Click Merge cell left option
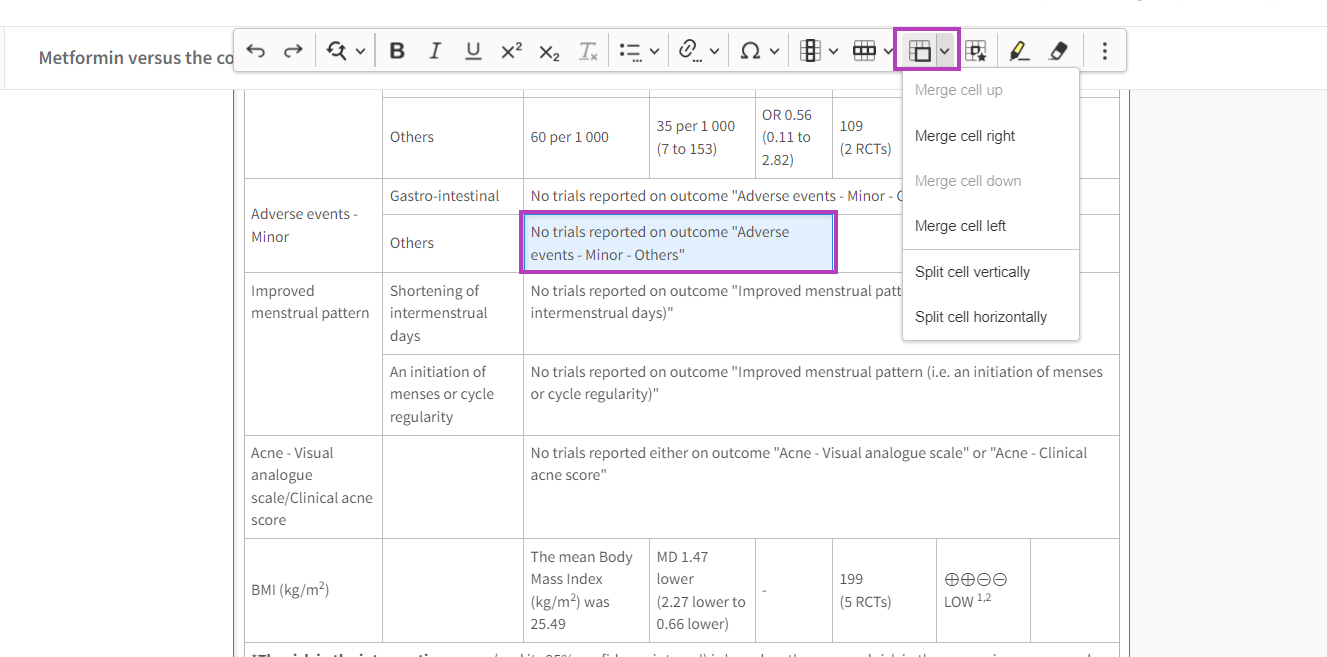The height and width of the screenshot is (657, 1327). (x=960, y=226)
